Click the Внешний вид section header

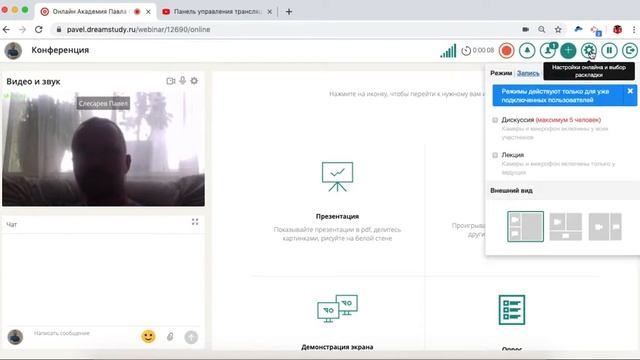click(511, 191)
